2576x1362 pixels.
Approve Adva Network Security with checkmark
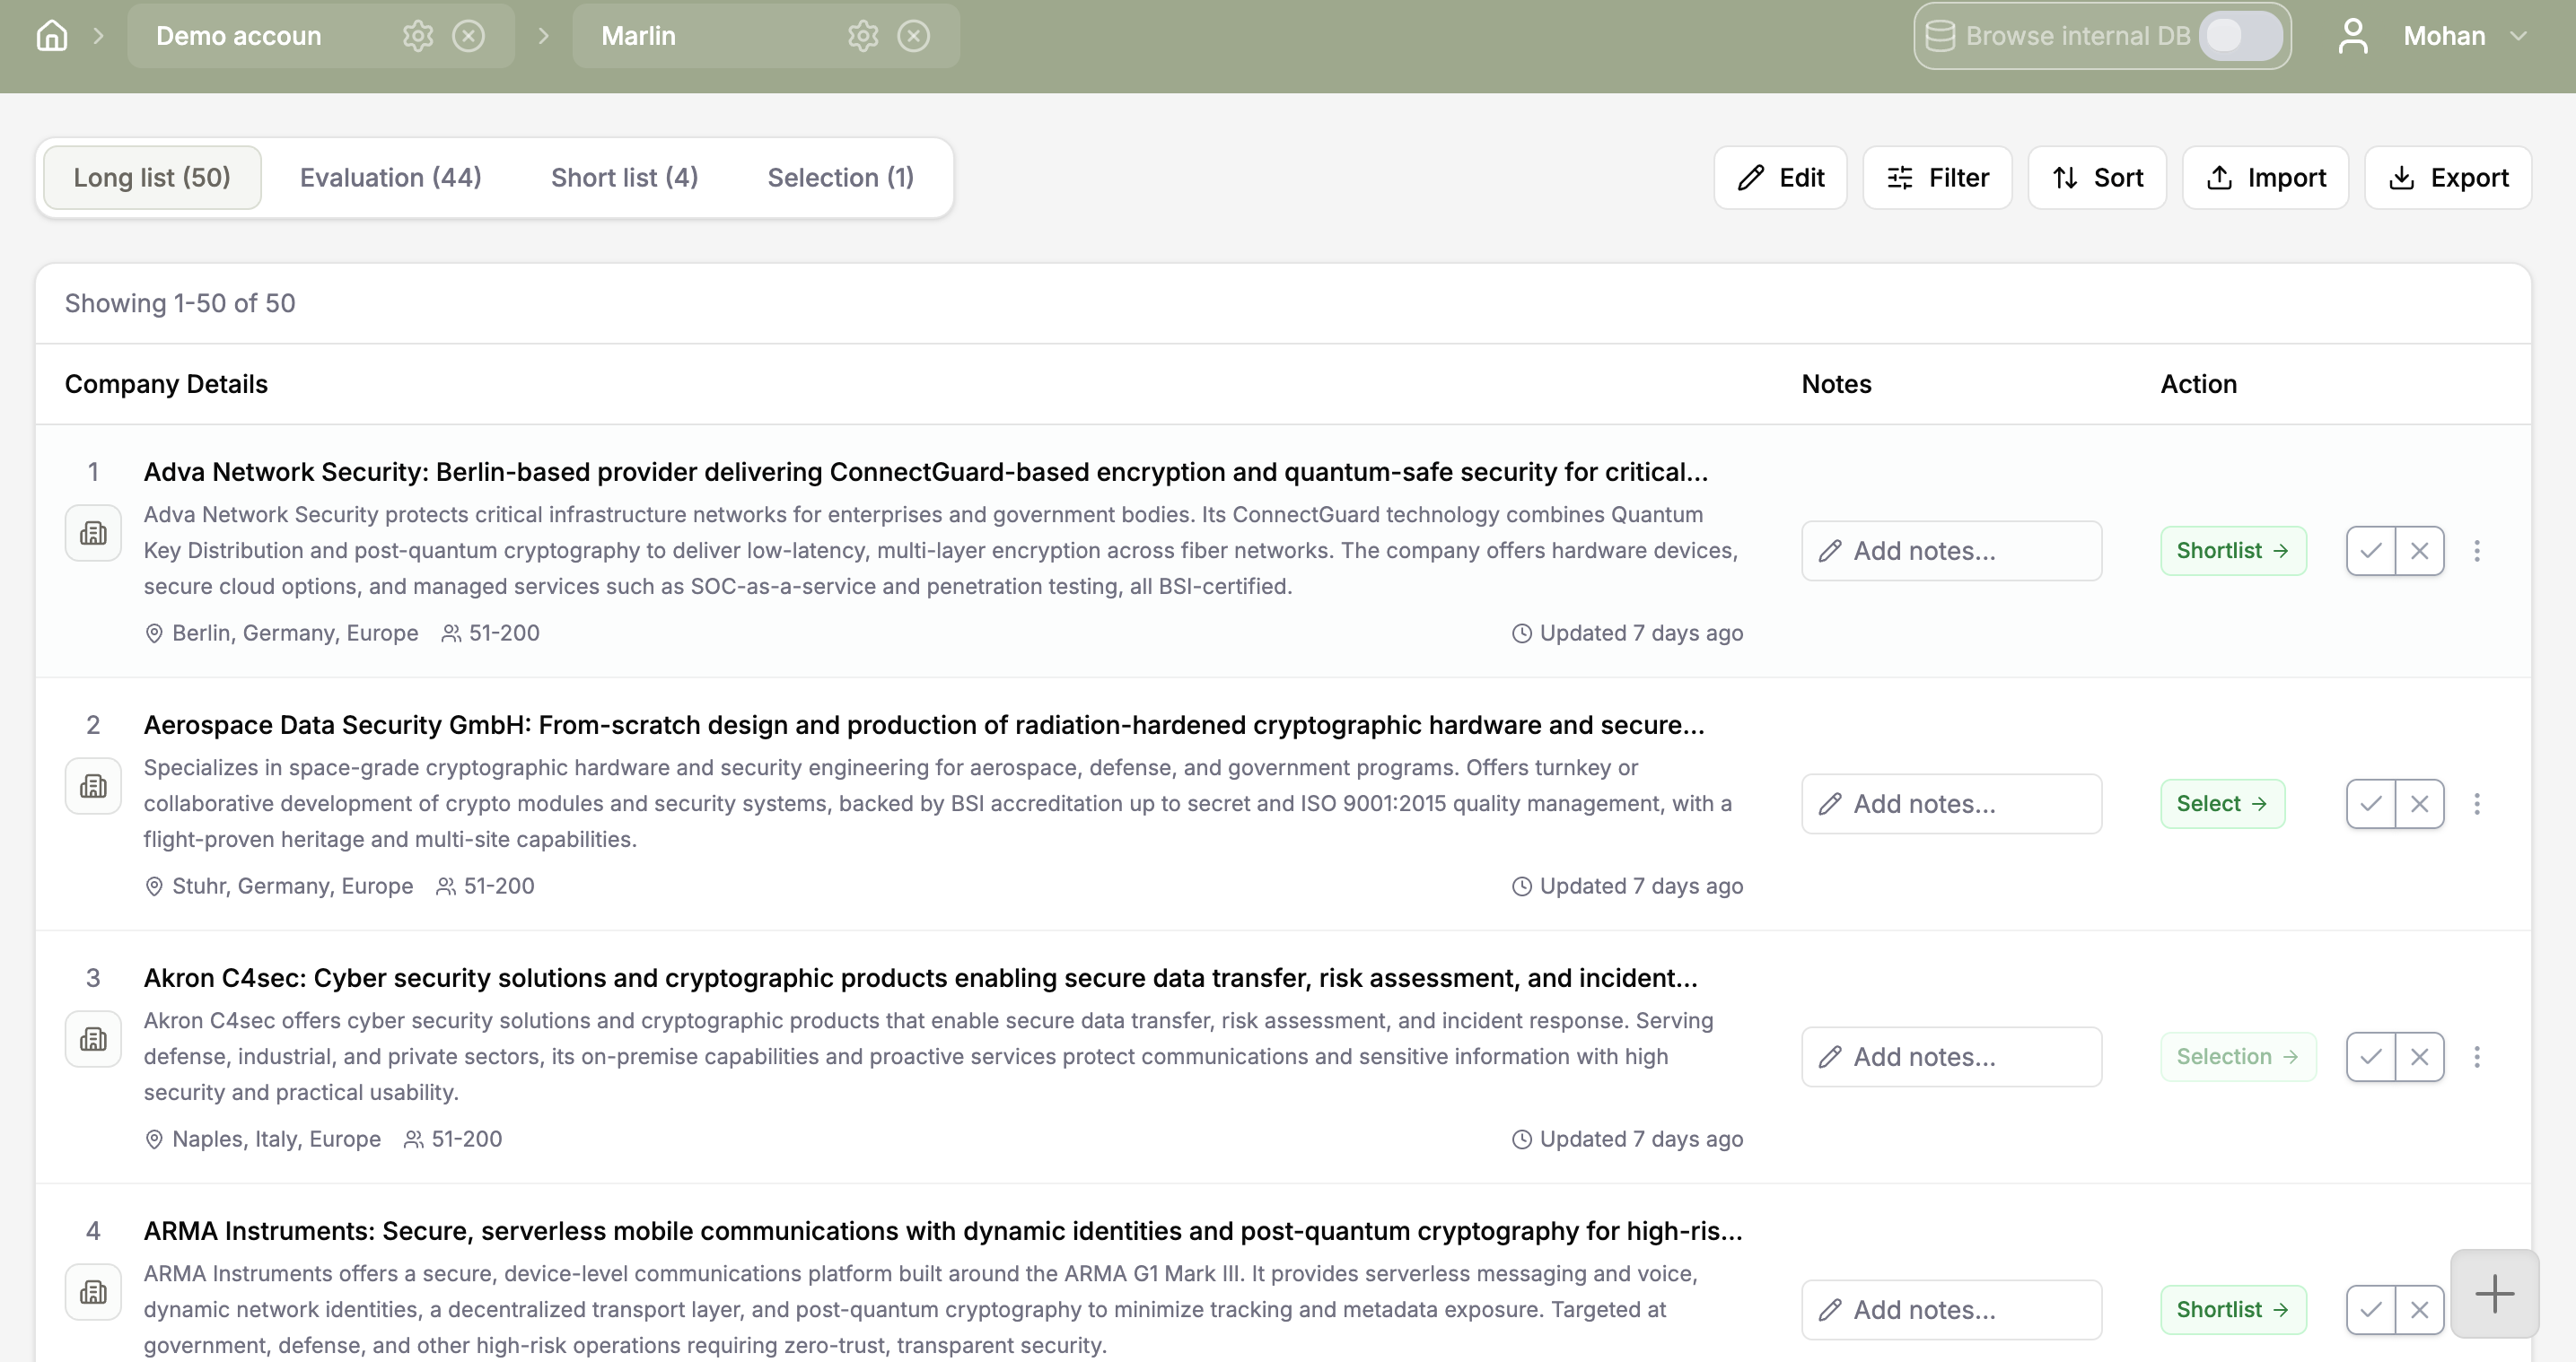[x=2371, y=551]
